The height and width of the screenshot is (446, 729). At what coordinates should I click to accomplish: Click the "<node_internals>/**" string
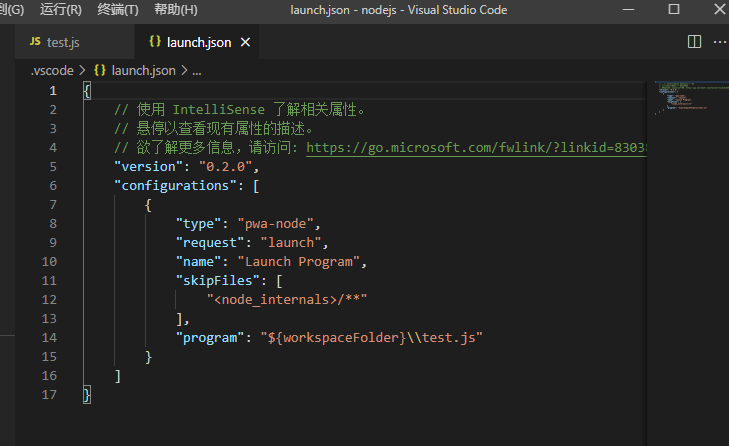pyautogui.click(x=287, y=300)
